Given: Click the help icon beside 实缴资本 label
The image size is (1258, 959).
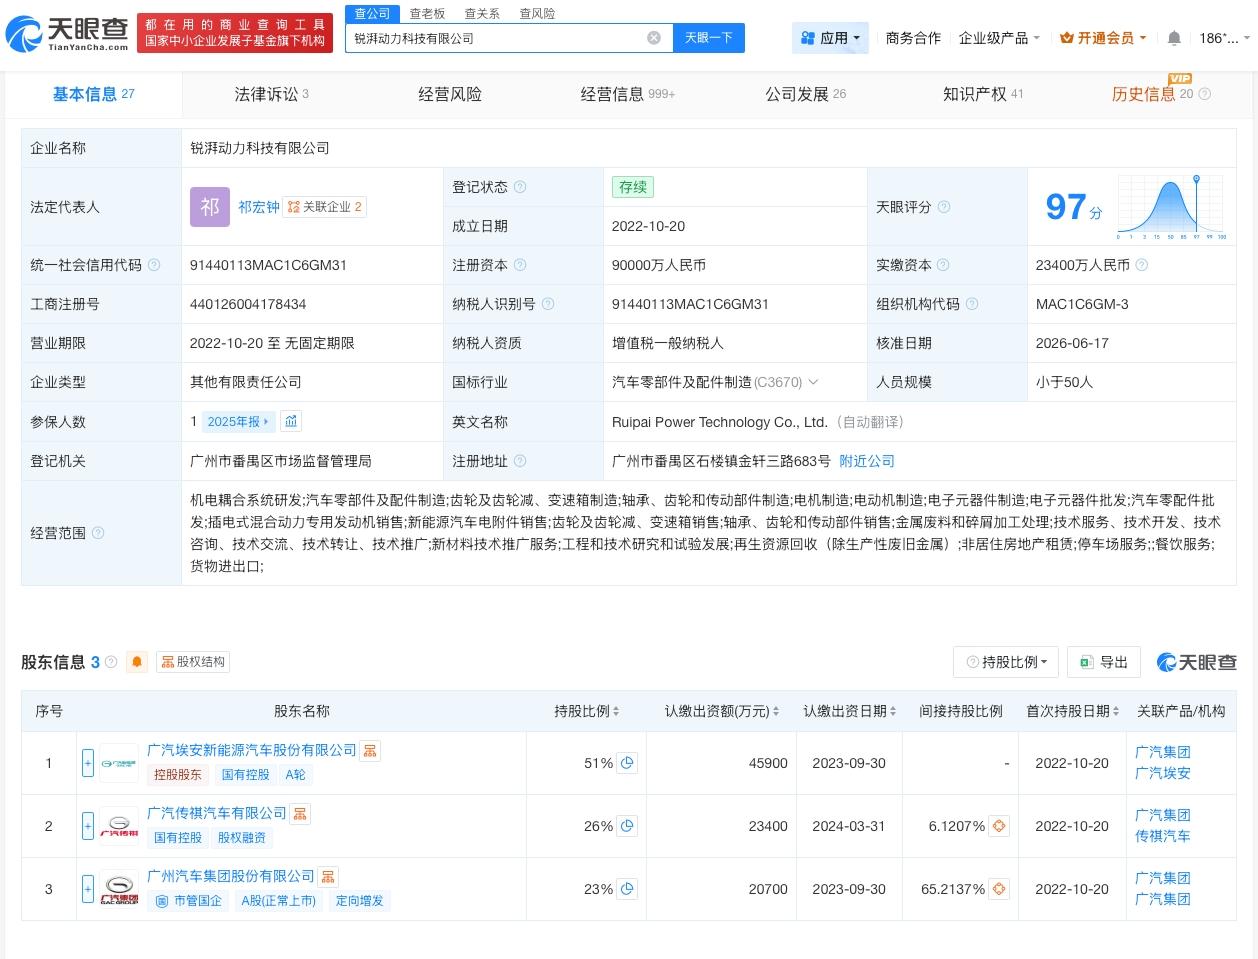Looking at the screenshot, I should pos(943,265).
